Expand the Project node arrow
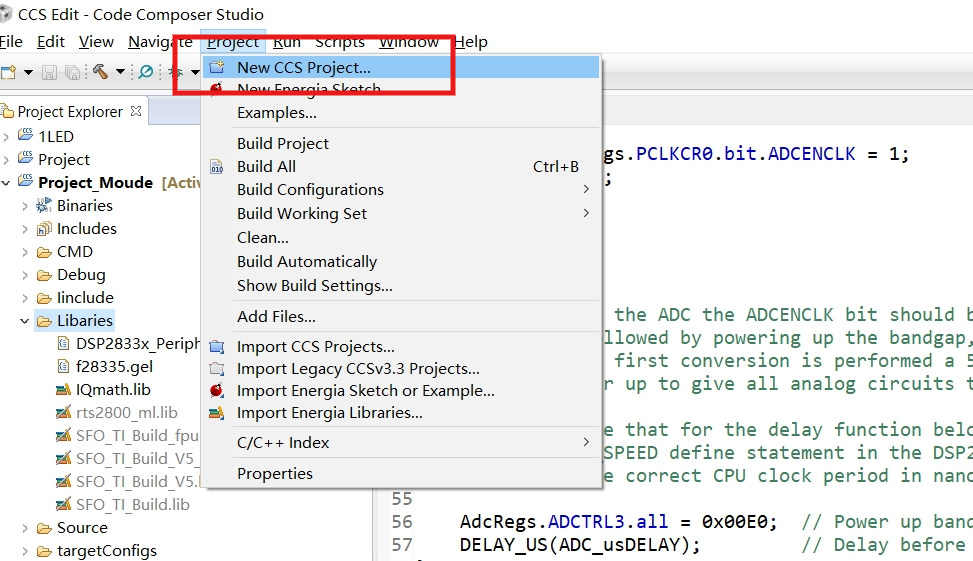 (x=6, y=159)
